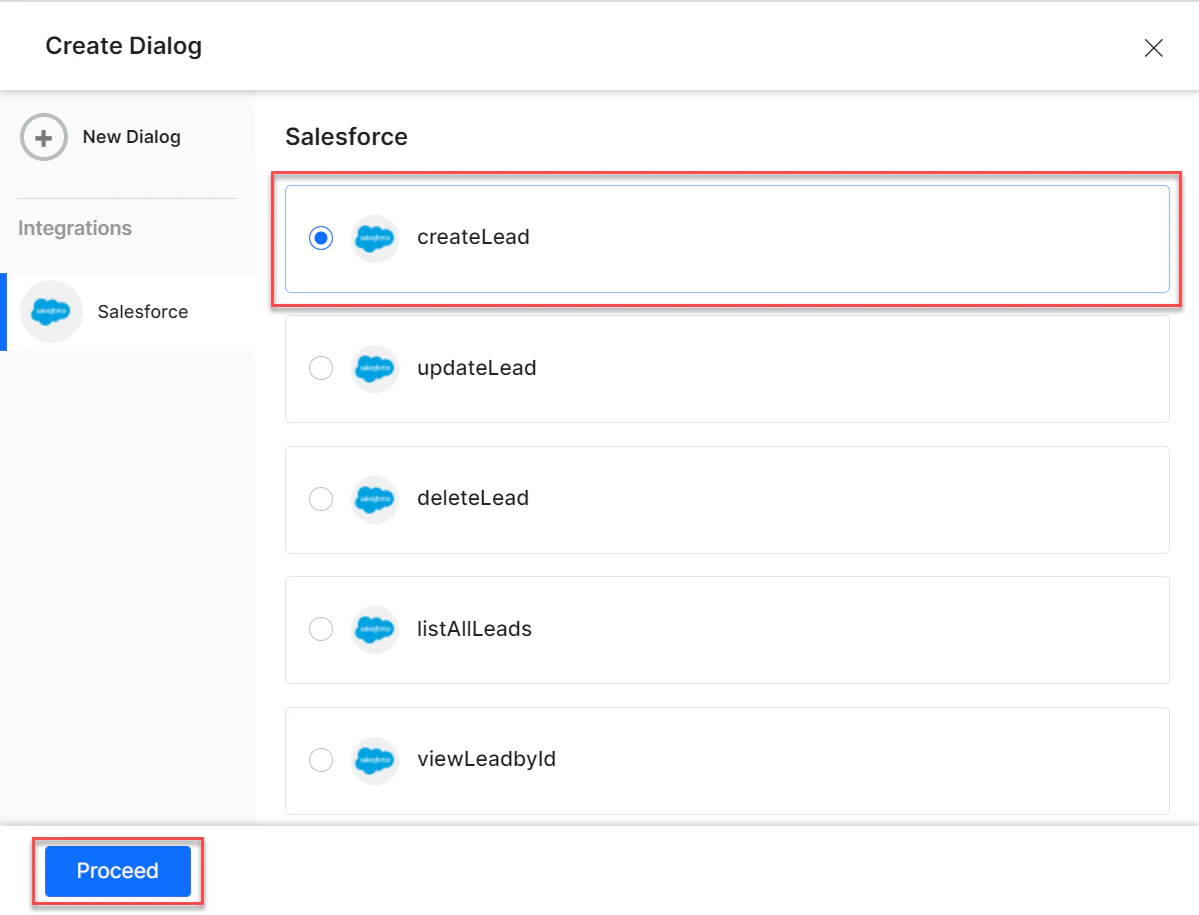
Task: Deselect the createLead radio button
Action: 321,238
